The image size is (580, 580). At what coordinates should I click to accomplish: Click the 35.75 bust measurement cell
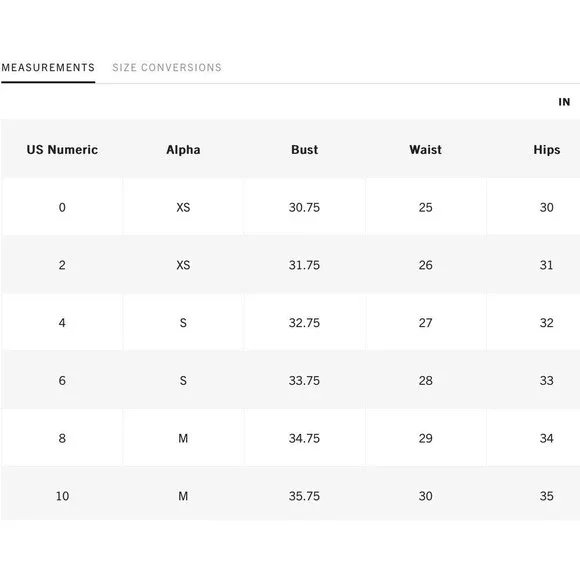304,496
